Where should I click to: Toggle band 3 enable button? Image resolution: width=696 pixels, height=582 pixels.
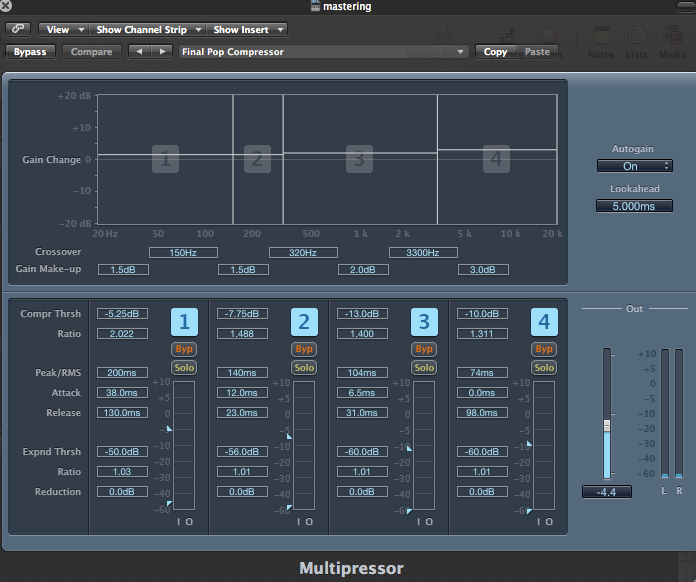pyautogui.click(x=424, y=322)
